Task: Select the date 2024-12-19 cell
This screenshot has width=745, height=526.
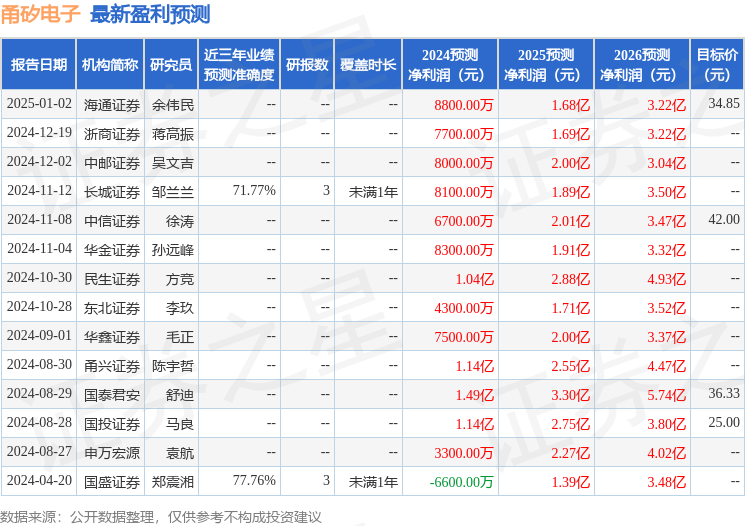Action: click(x=39, y=133)
